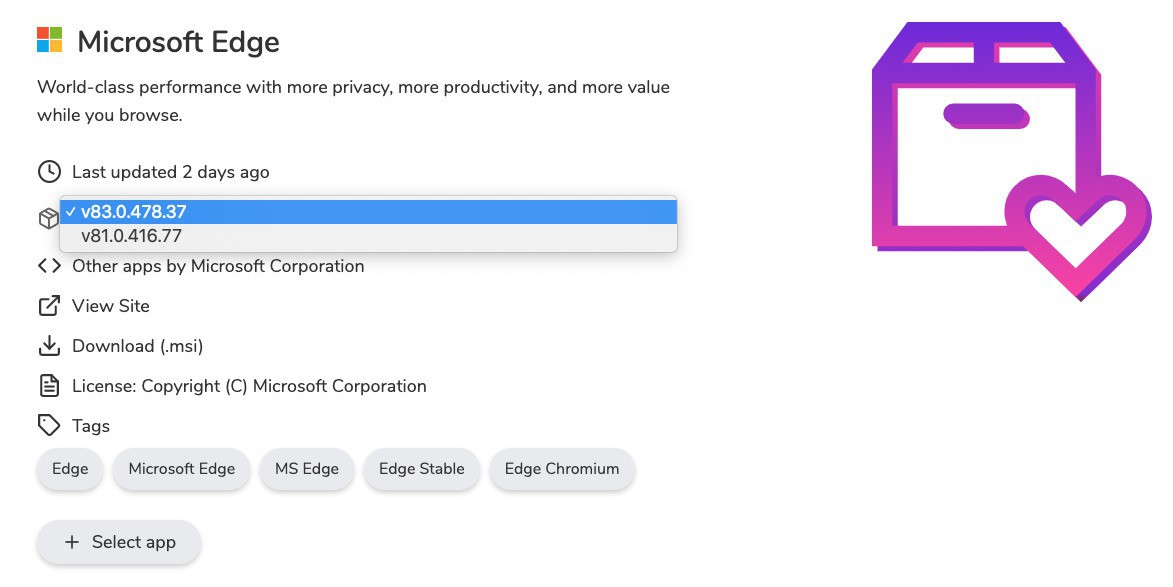Click the MS Edge tag chip
The height and width of the screenshot is (587, 1173).
click(307, 469)
